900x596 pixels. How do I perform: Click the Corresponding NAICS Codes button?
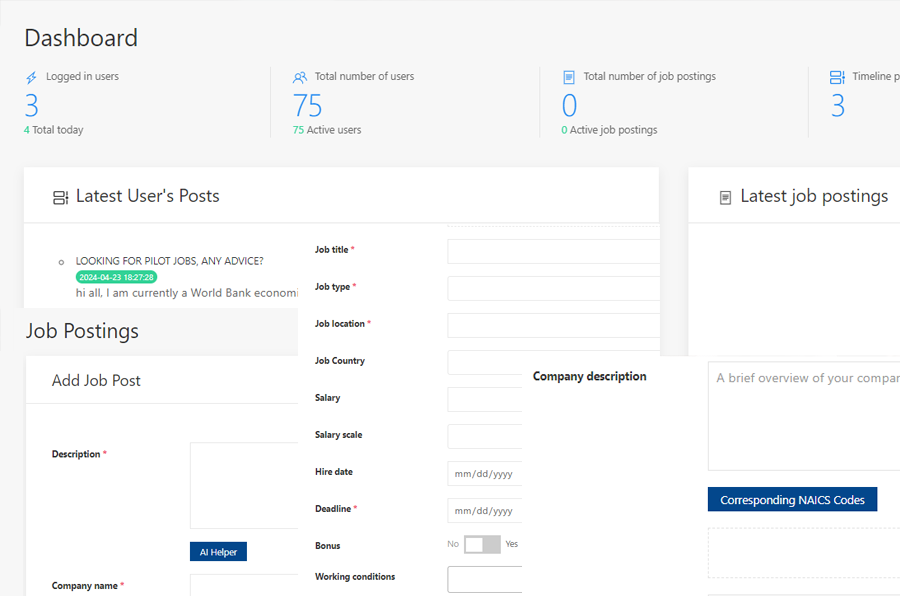[792, 500]
